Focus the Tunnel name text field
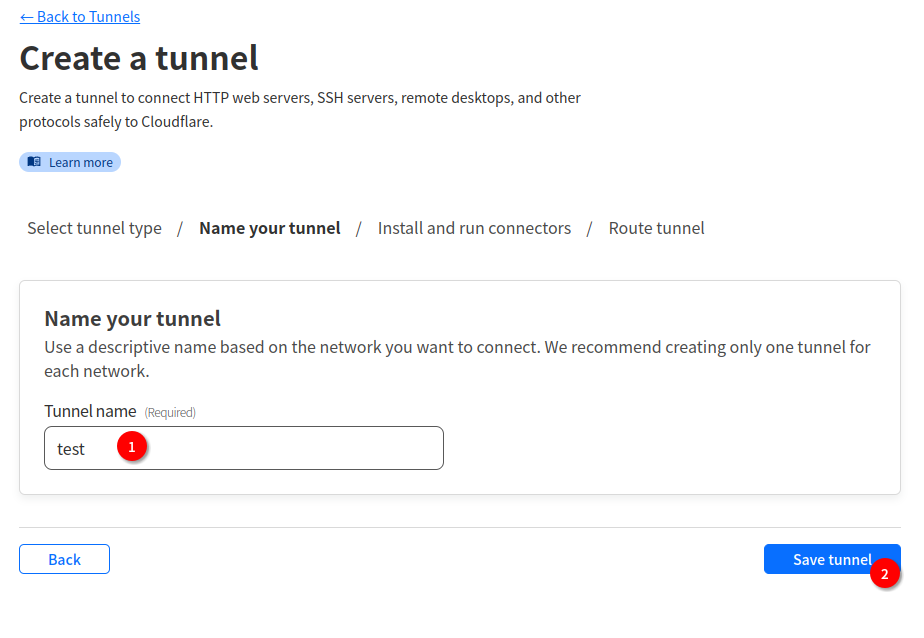 [x=280, y=449]
